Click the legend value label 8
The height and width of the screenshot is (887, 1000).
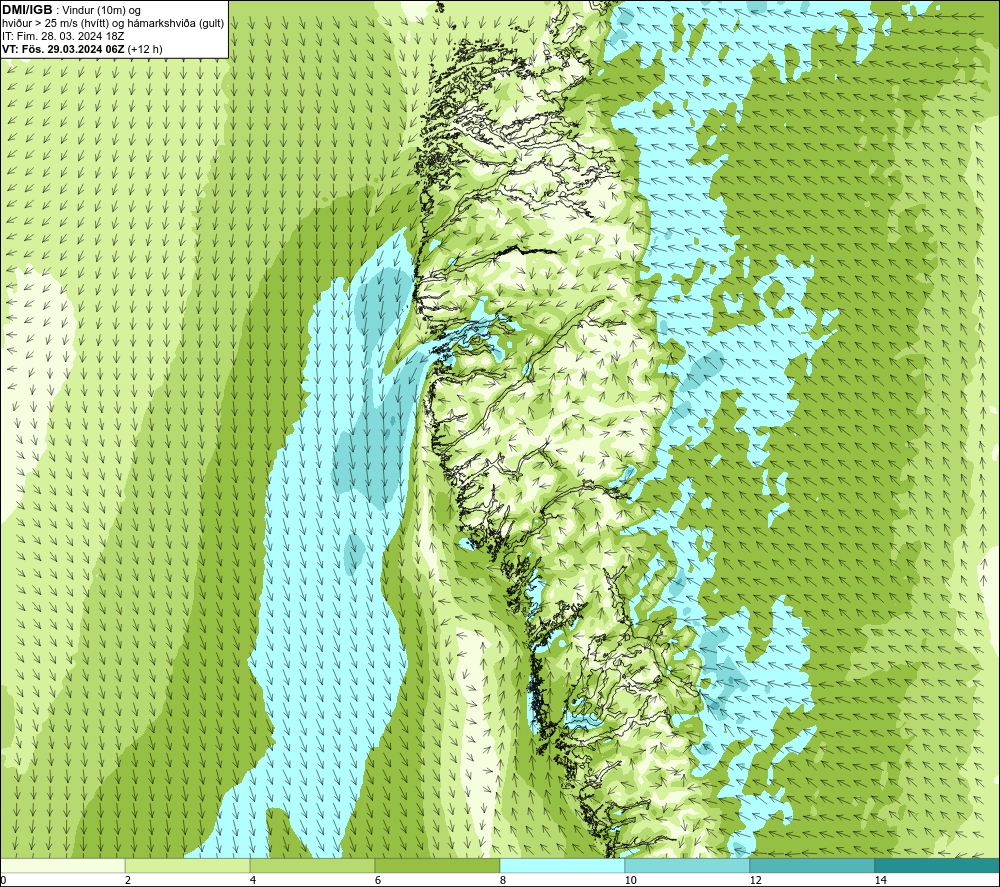[x=503, y=880]
